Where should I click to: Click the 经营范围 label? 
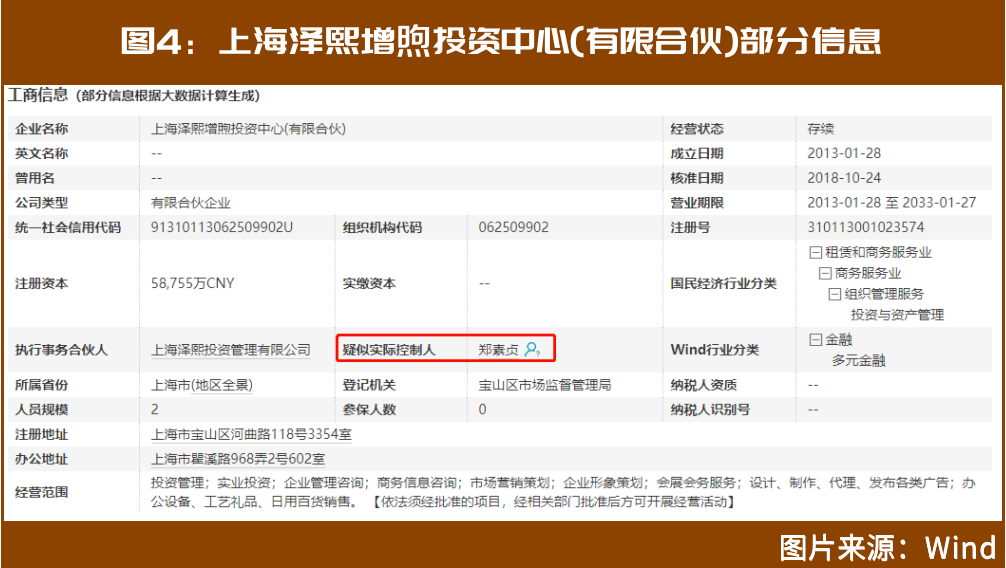(41, 492)
